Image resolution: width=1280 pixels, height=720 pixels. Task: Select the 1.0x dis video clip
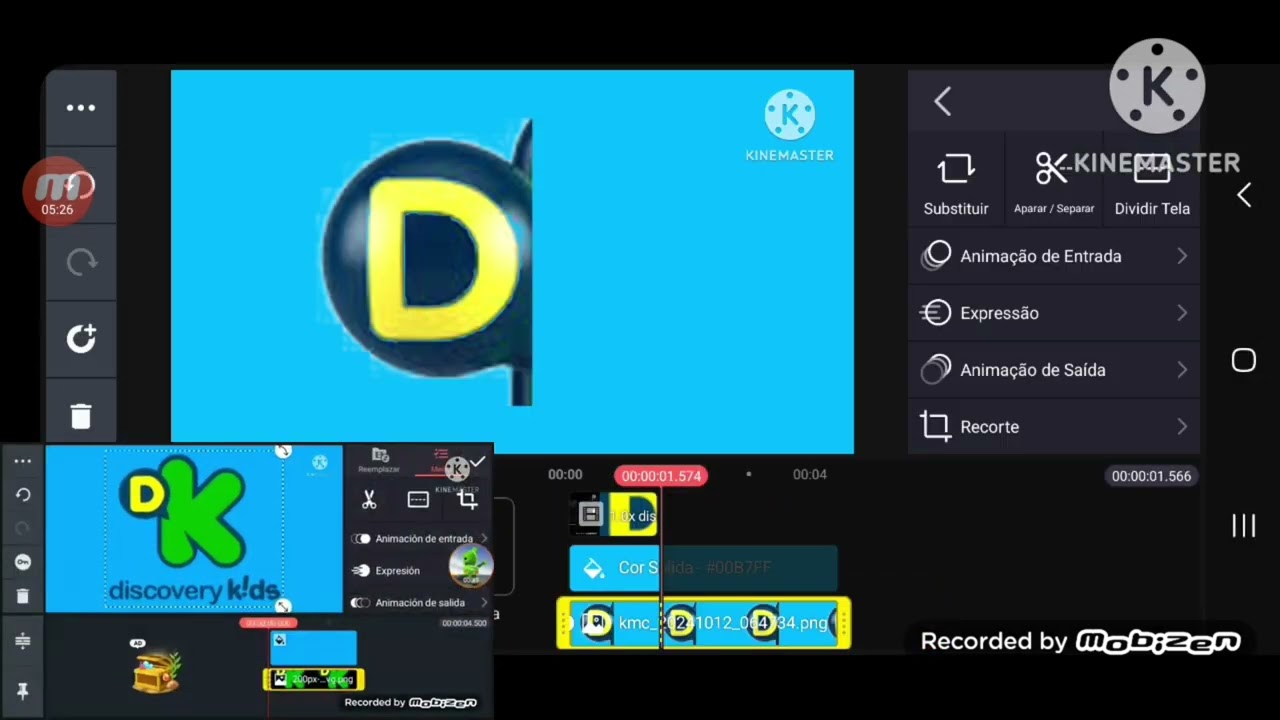tap(614, 516)
